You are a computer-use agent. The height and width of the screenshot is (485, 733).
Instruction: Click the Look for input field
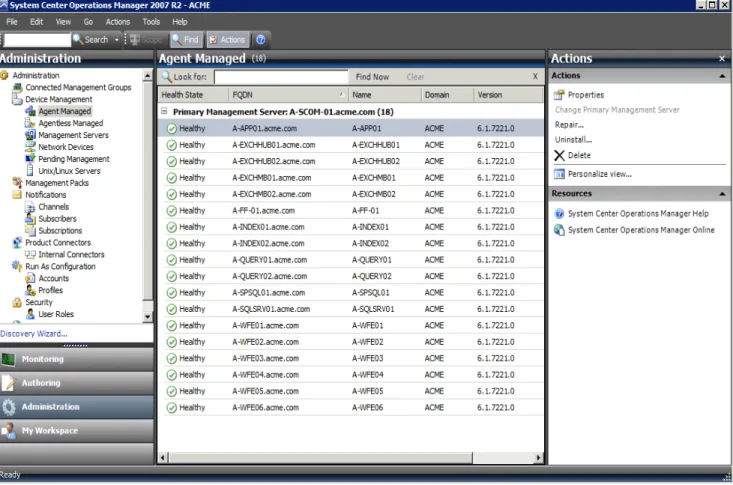coord(281,77)
